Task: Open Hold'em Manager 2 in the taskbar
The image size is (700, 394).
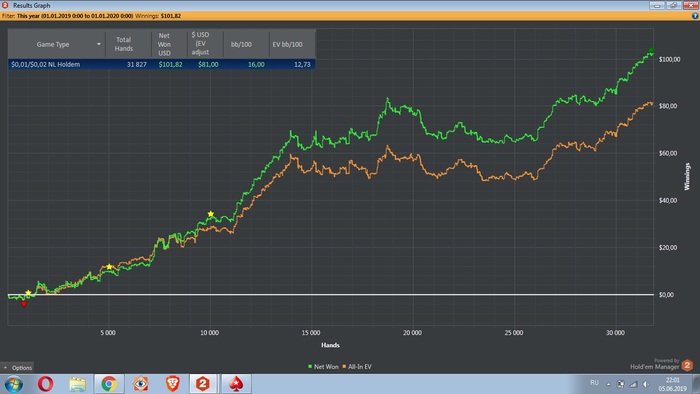Action: click(202, 384)
